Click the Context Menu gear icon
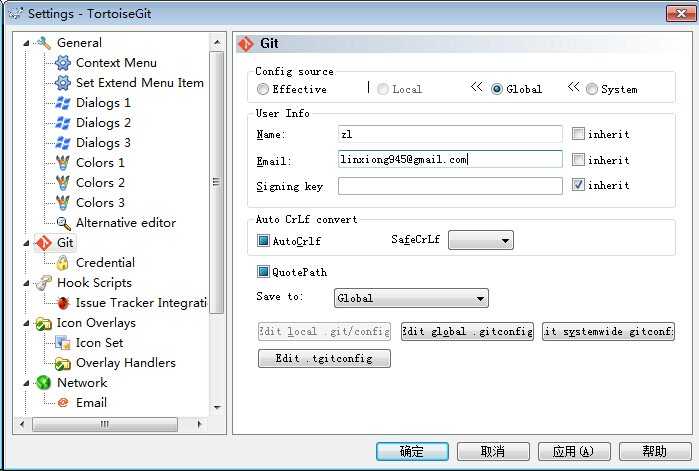This screenshot has height=471, width=699. coord(62,63)
